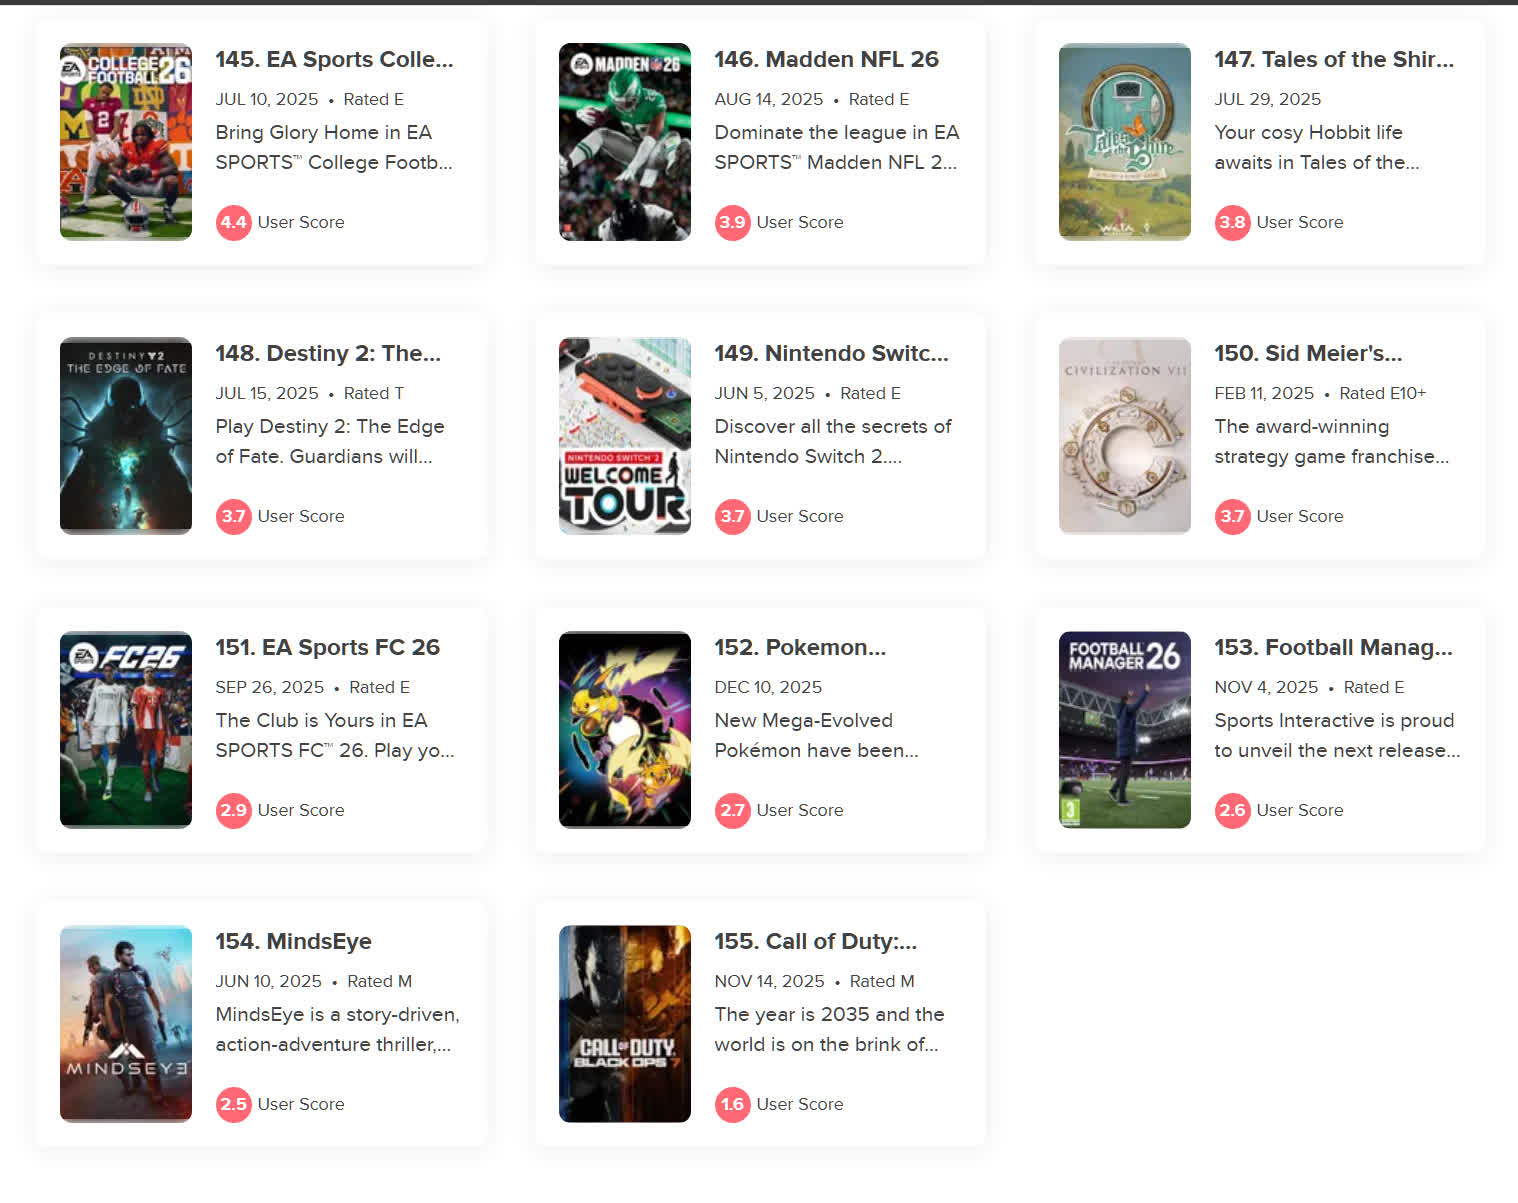This screenshot has height=1203, width=1518.
Task: Open the 152. Pokemon title link
Action: click(800, 647)
